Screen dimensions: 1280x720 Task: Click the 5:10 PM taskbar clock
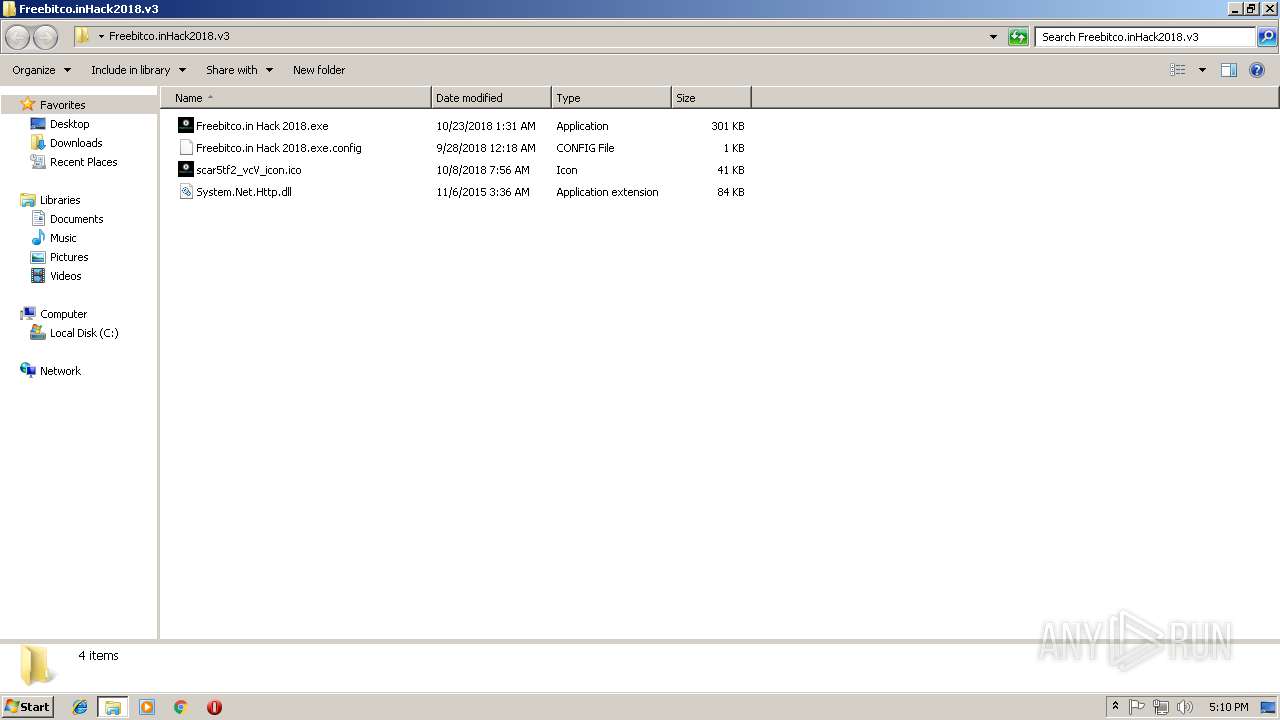(x=1228, y=707)
